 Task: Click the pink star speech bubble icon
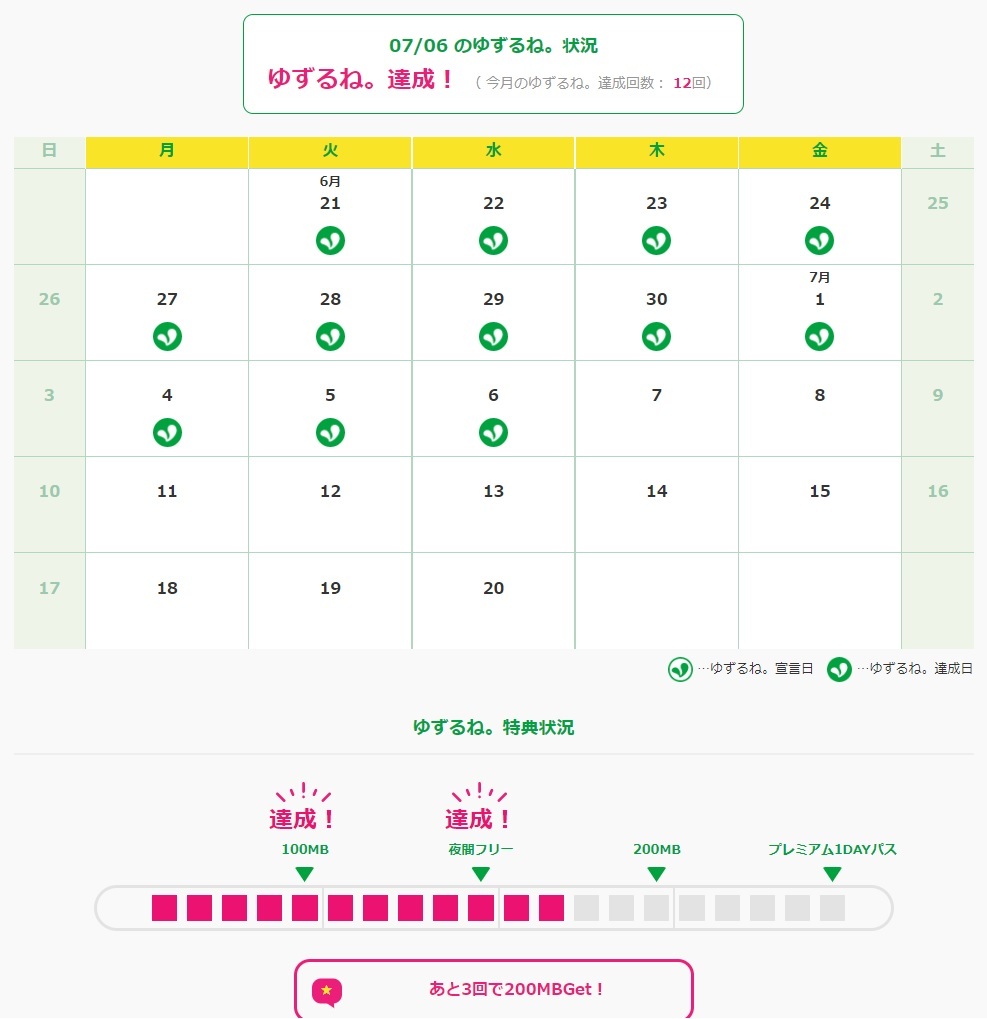(x=326, y=990)
